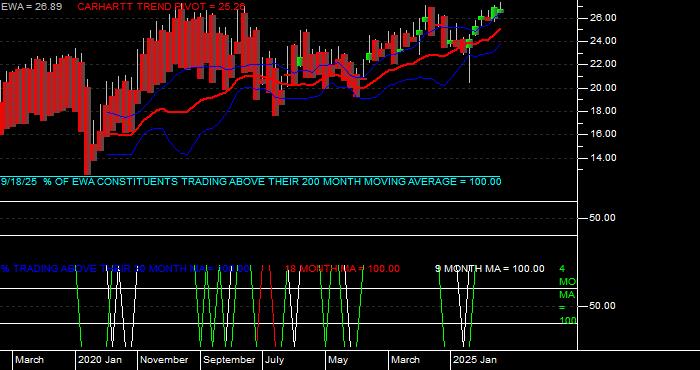Click the May date label

tap(339, 360)
